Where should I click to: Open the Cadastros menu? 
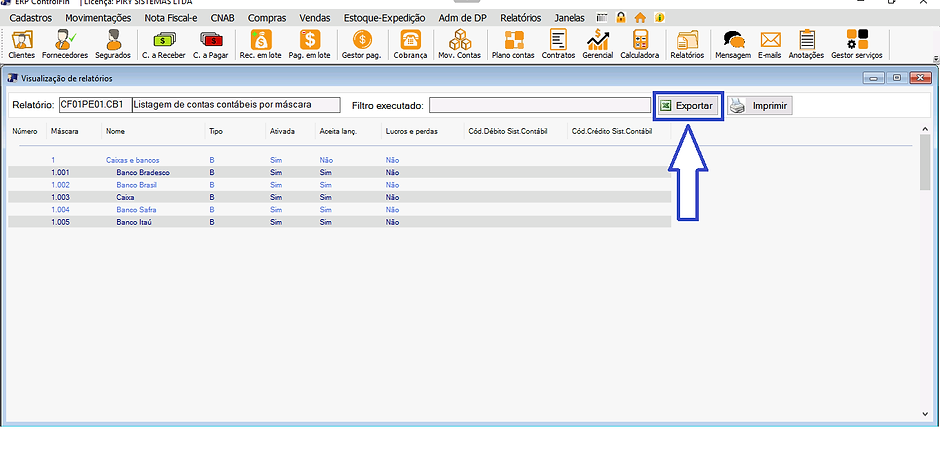pos(31,18)
